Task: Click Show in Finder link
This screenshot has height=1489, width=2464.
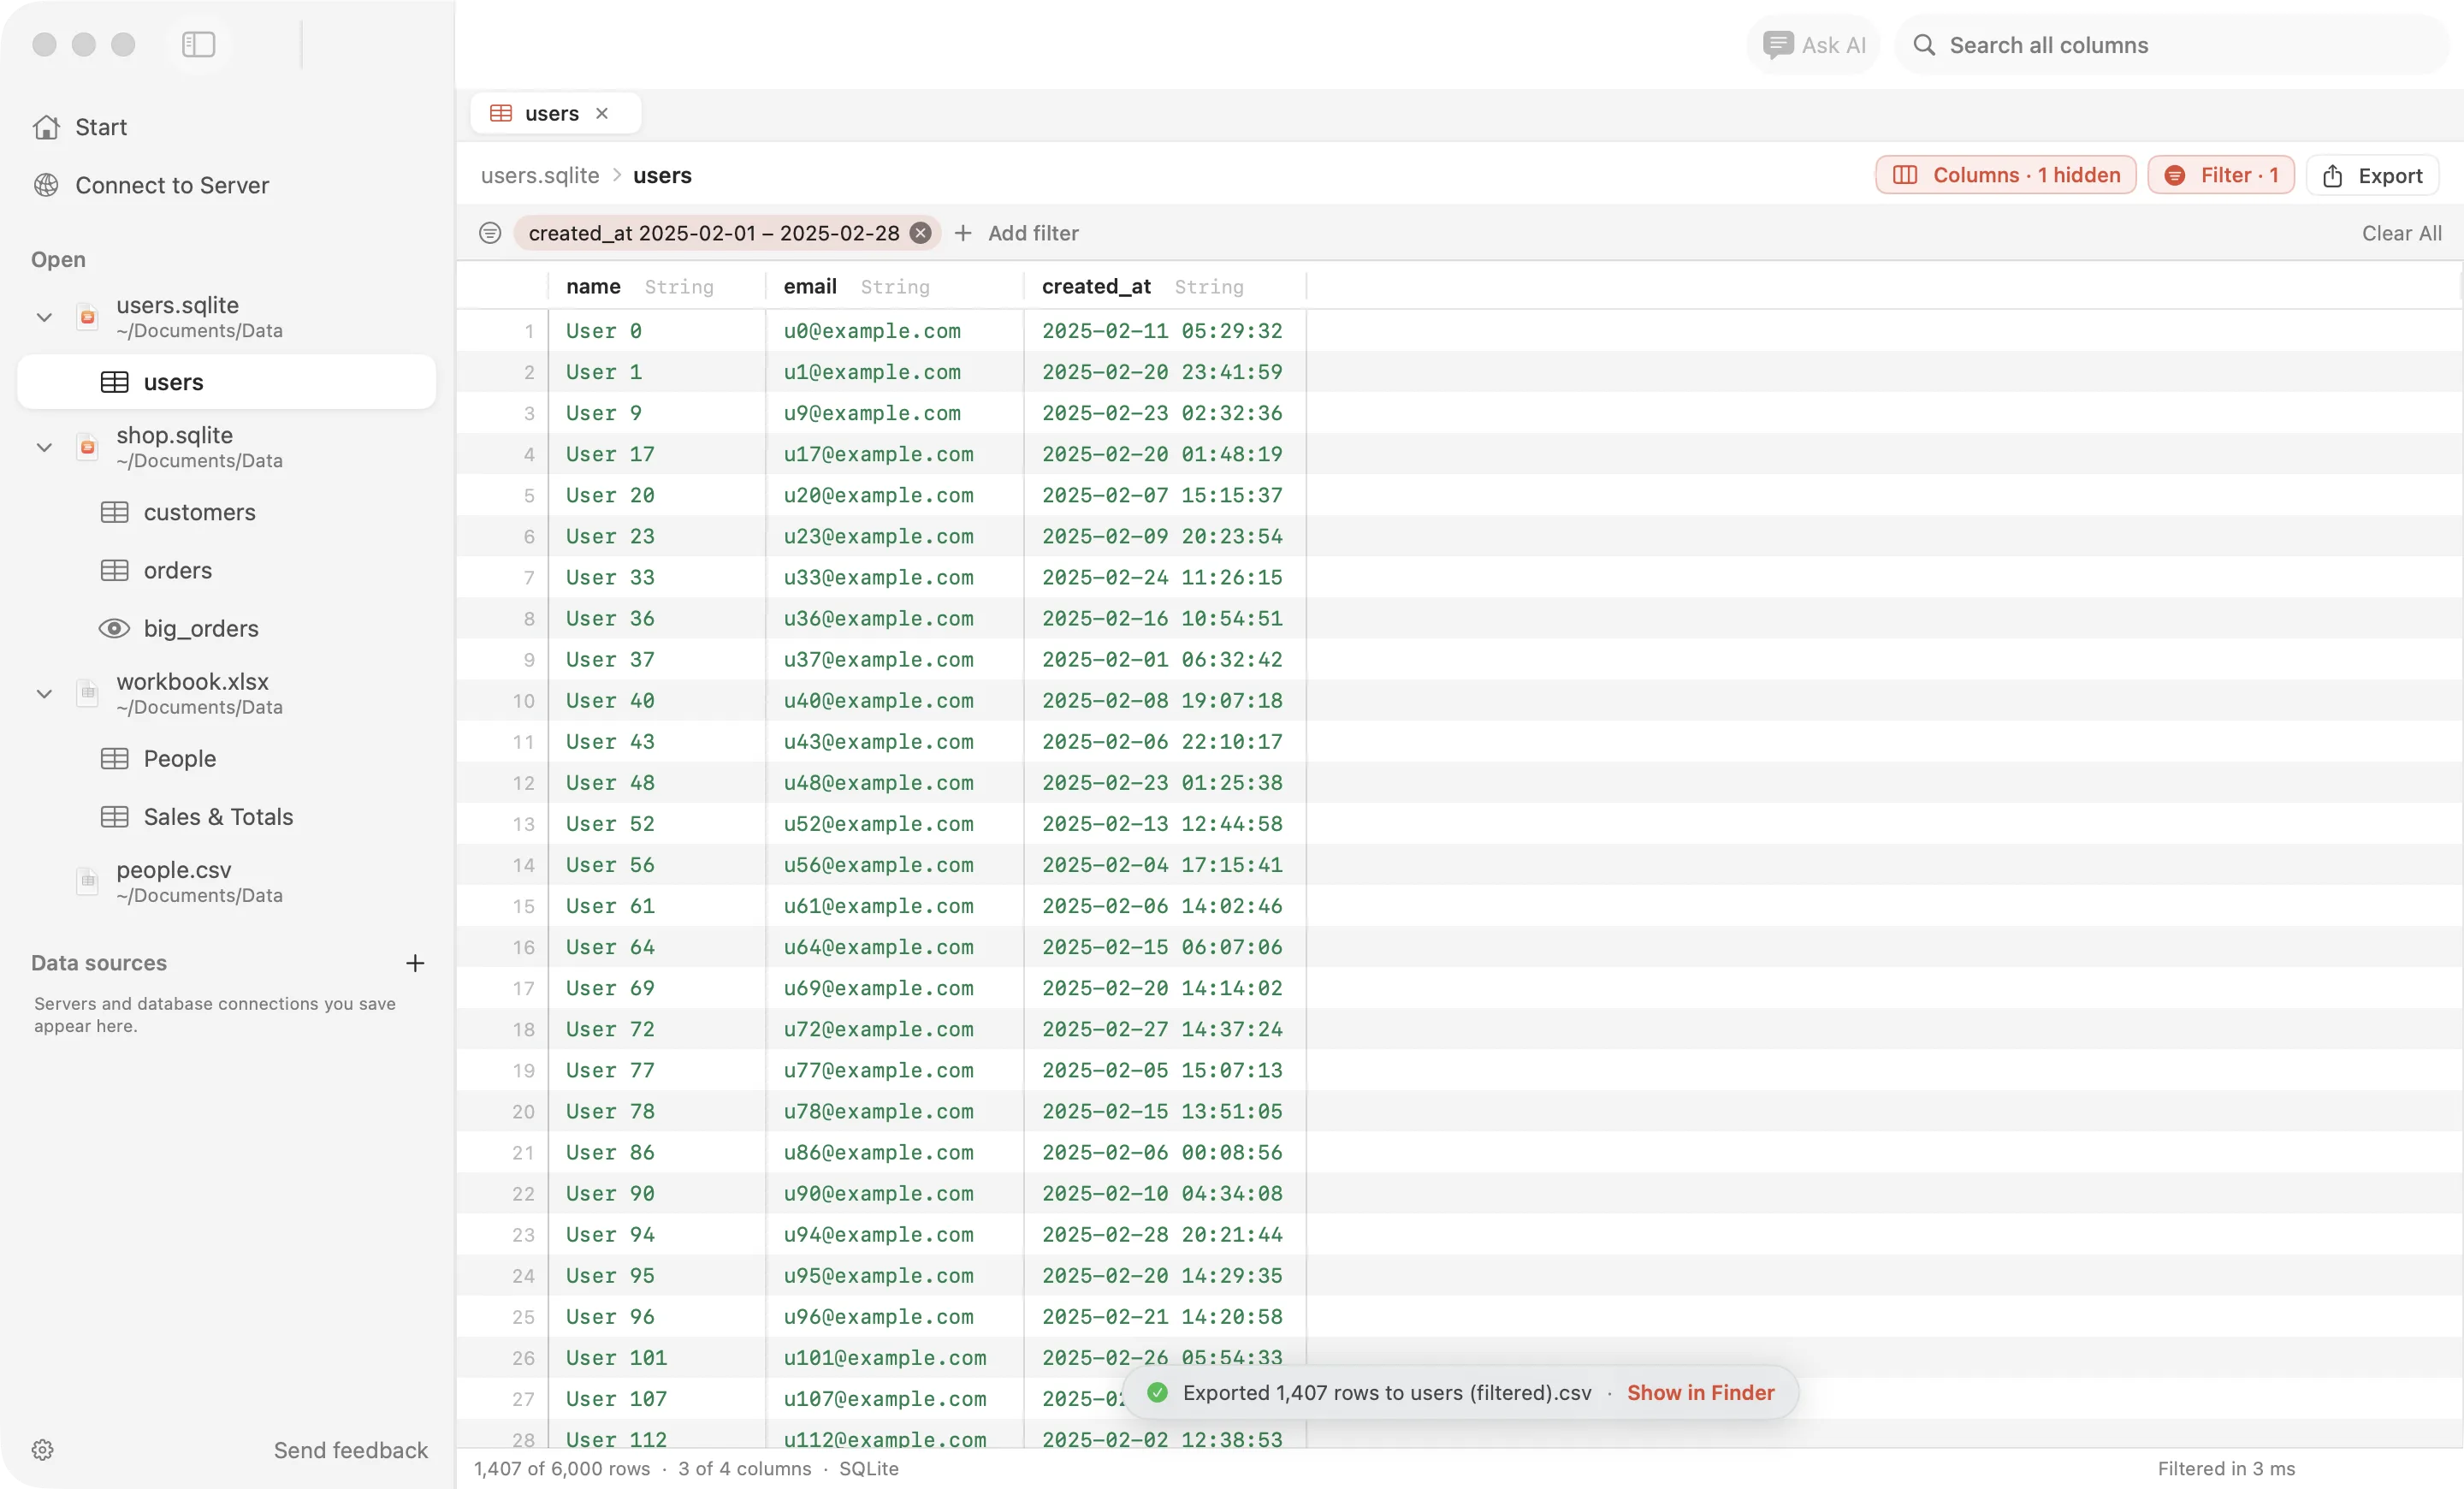Action: (1700, 1393)
